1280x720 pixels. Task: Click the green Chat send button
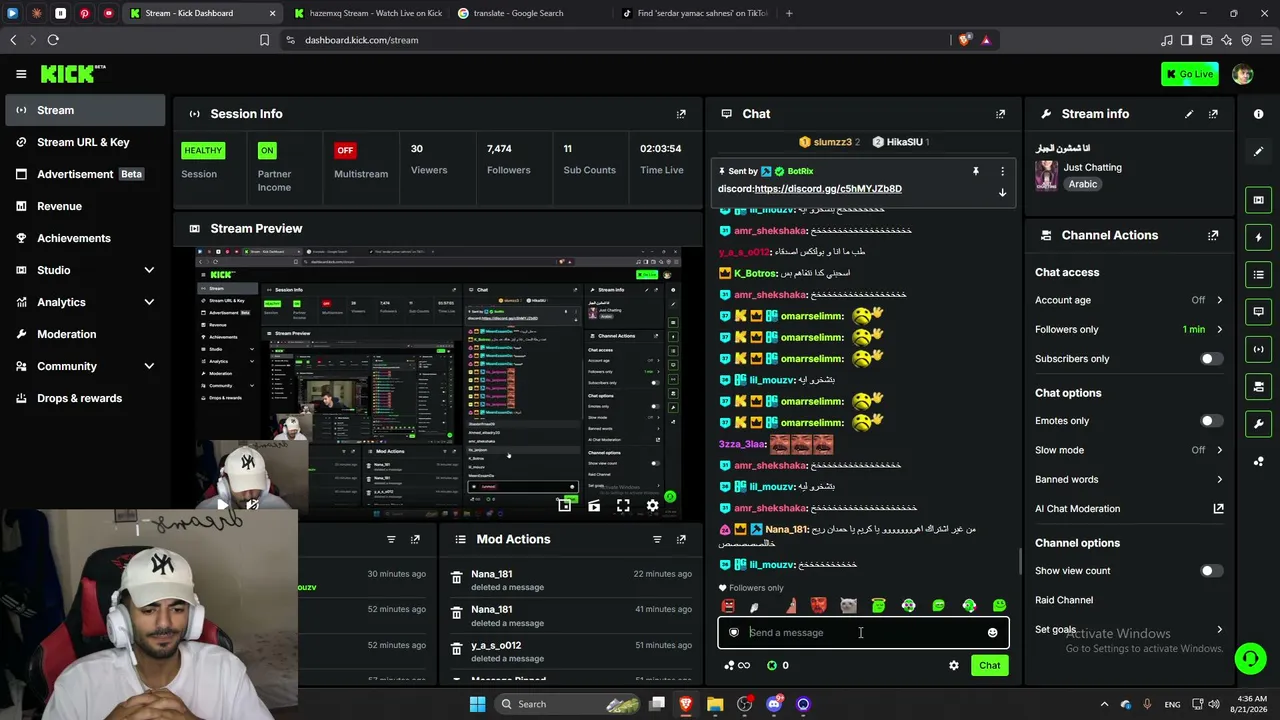point(989,666)
